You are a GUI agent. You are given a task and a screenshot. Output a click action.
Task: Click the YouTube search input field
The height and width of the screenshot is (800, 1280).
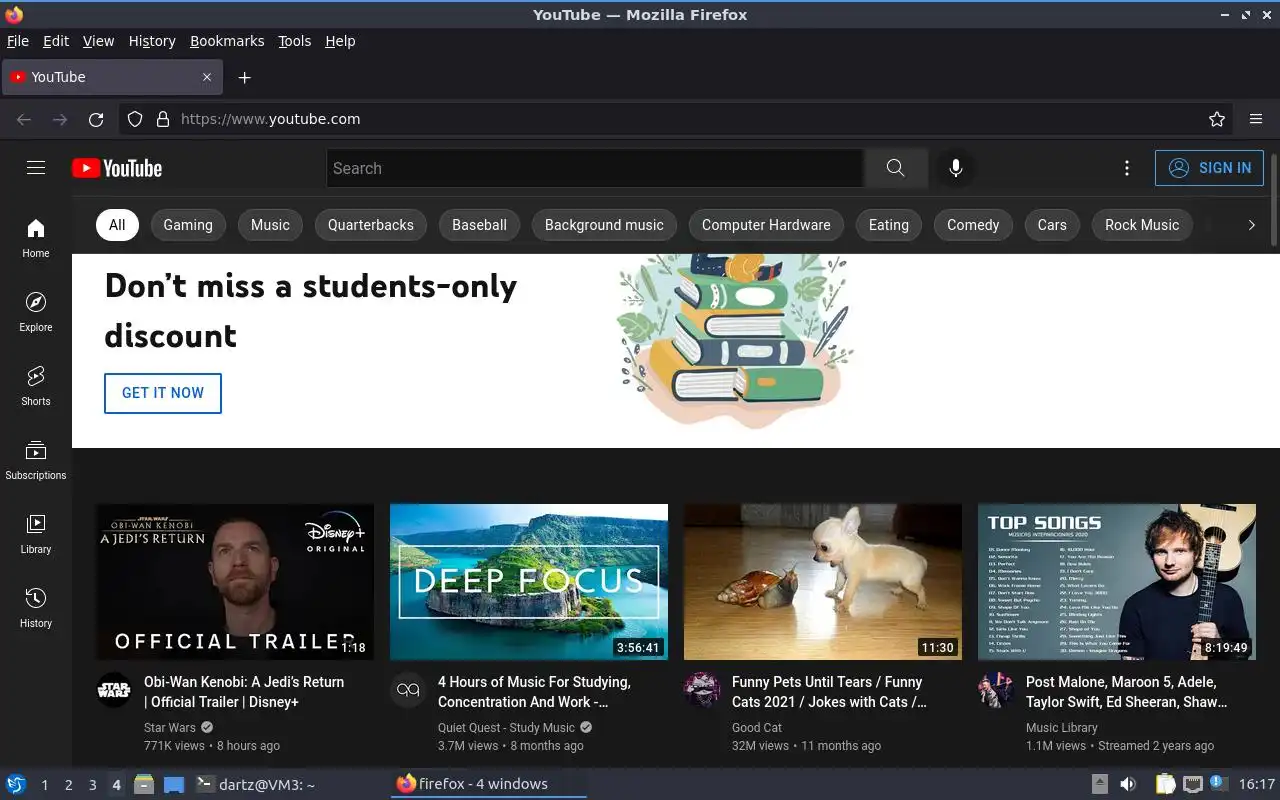click(x=595, y=168)
